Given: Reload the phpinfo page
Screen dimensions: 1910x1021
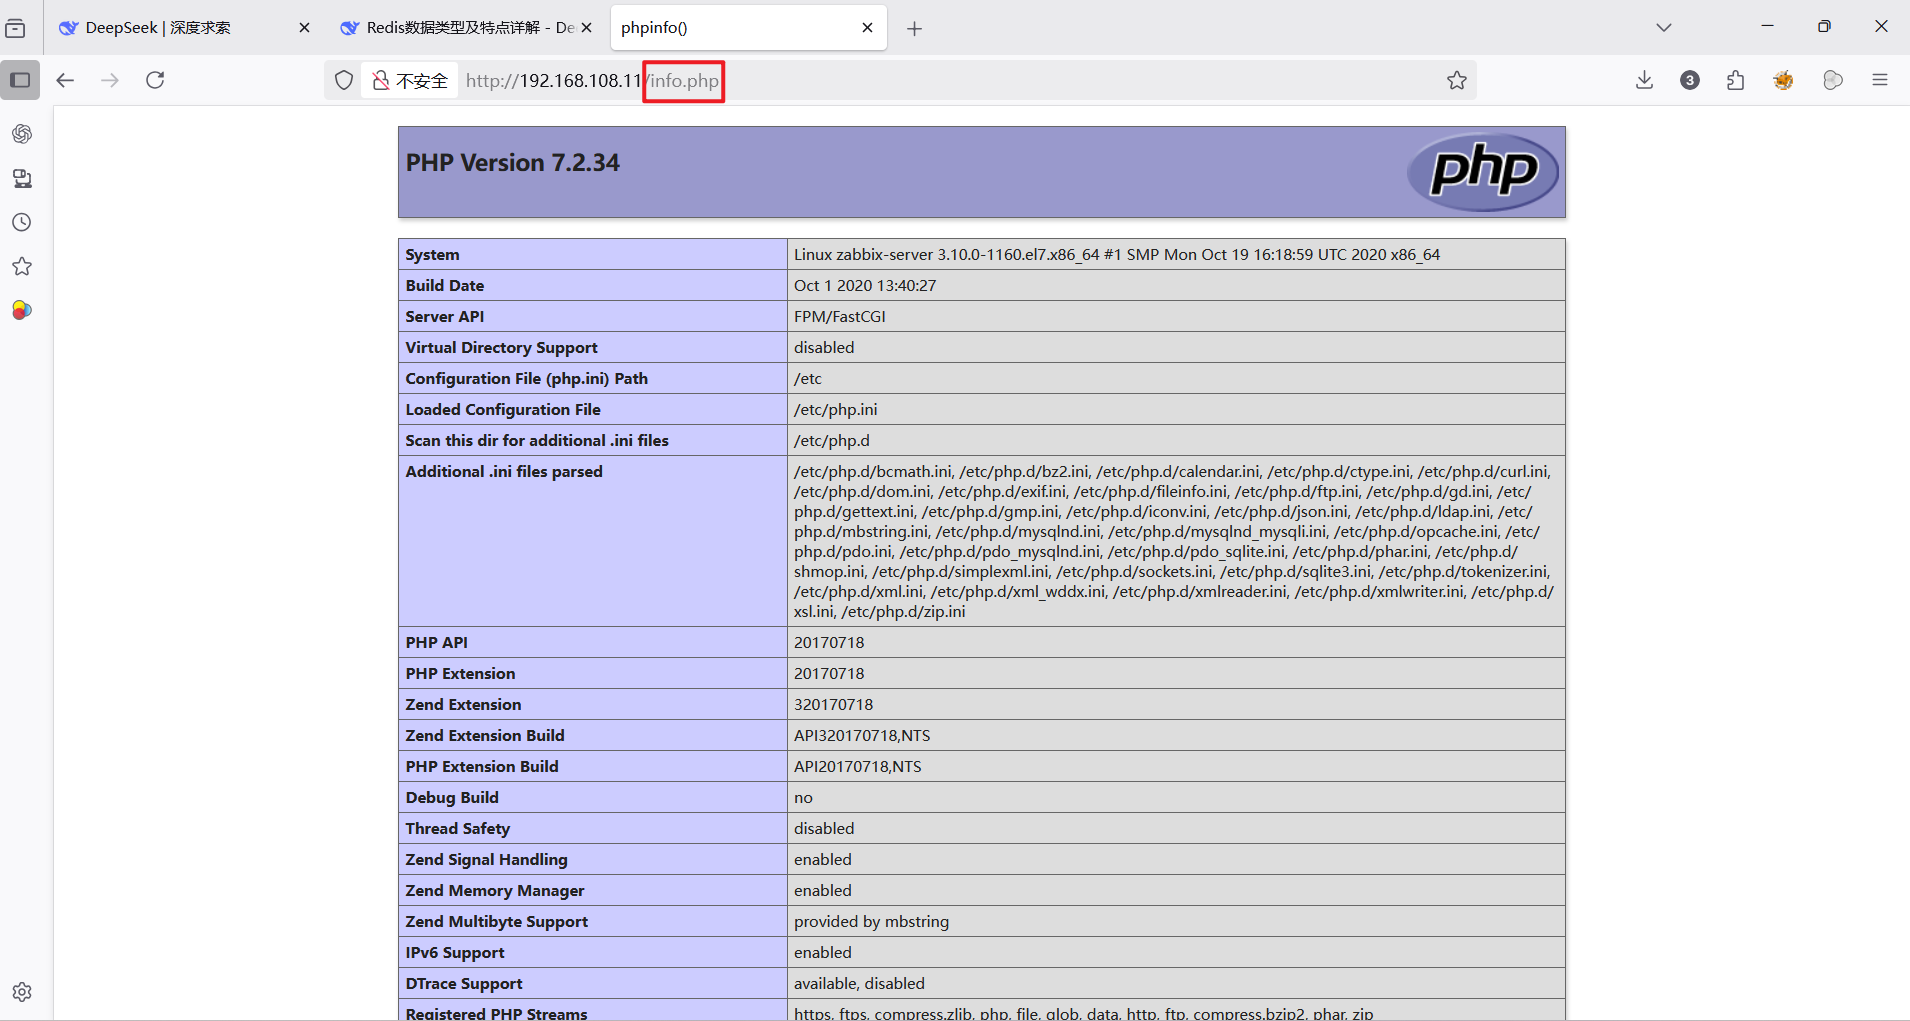Looking at the screenshot, I should point(155,80).
